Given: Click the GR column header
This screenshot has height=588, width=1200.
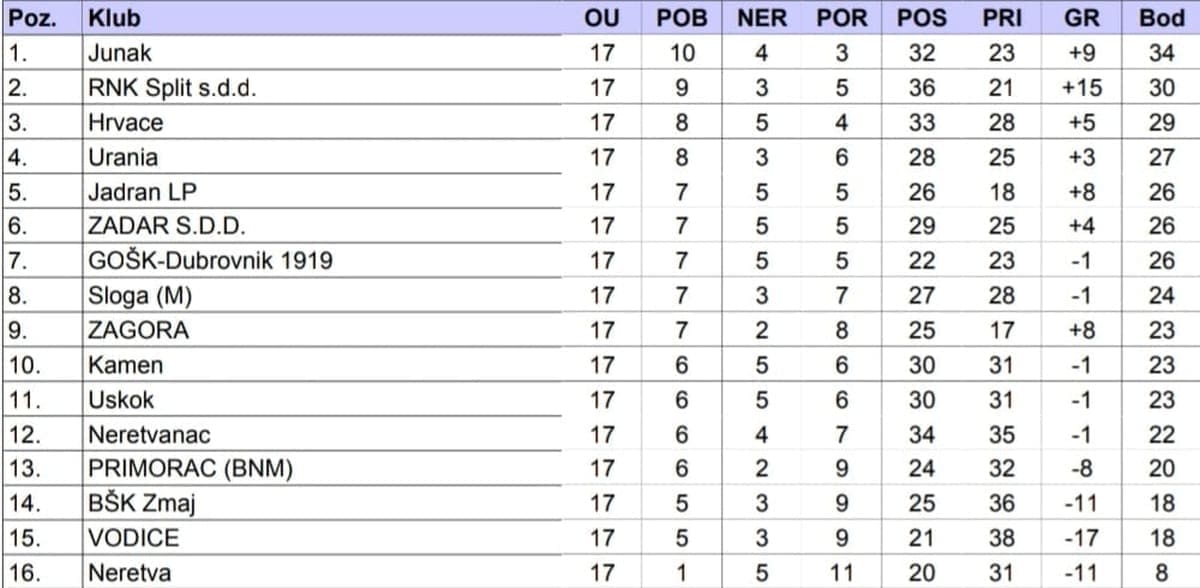Looking at the screenshot, I should (x=1081, y=18).
